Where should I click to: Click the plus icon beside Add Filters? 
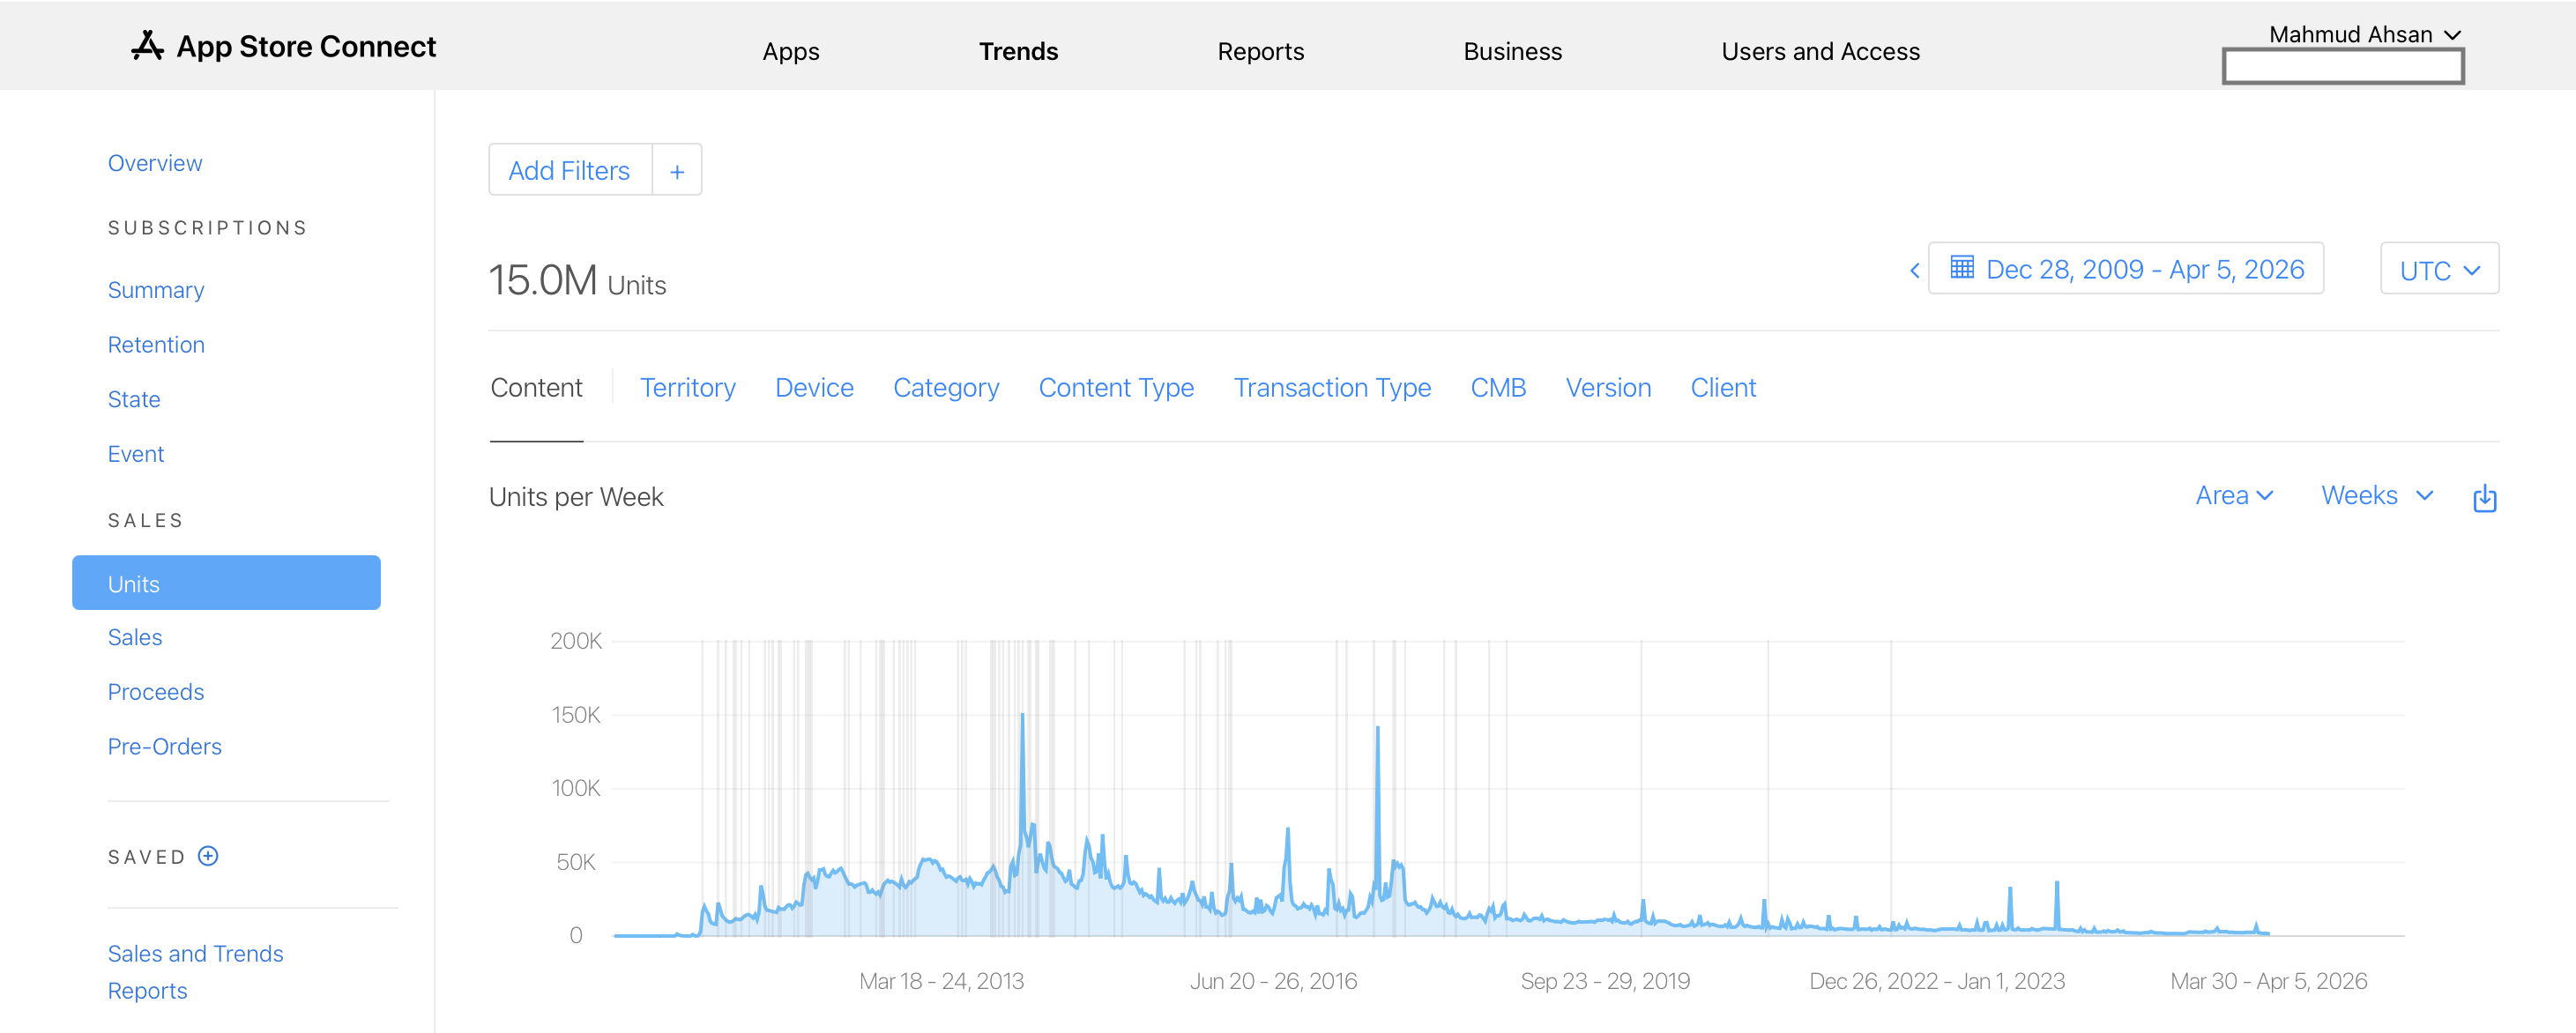point(677,170)
